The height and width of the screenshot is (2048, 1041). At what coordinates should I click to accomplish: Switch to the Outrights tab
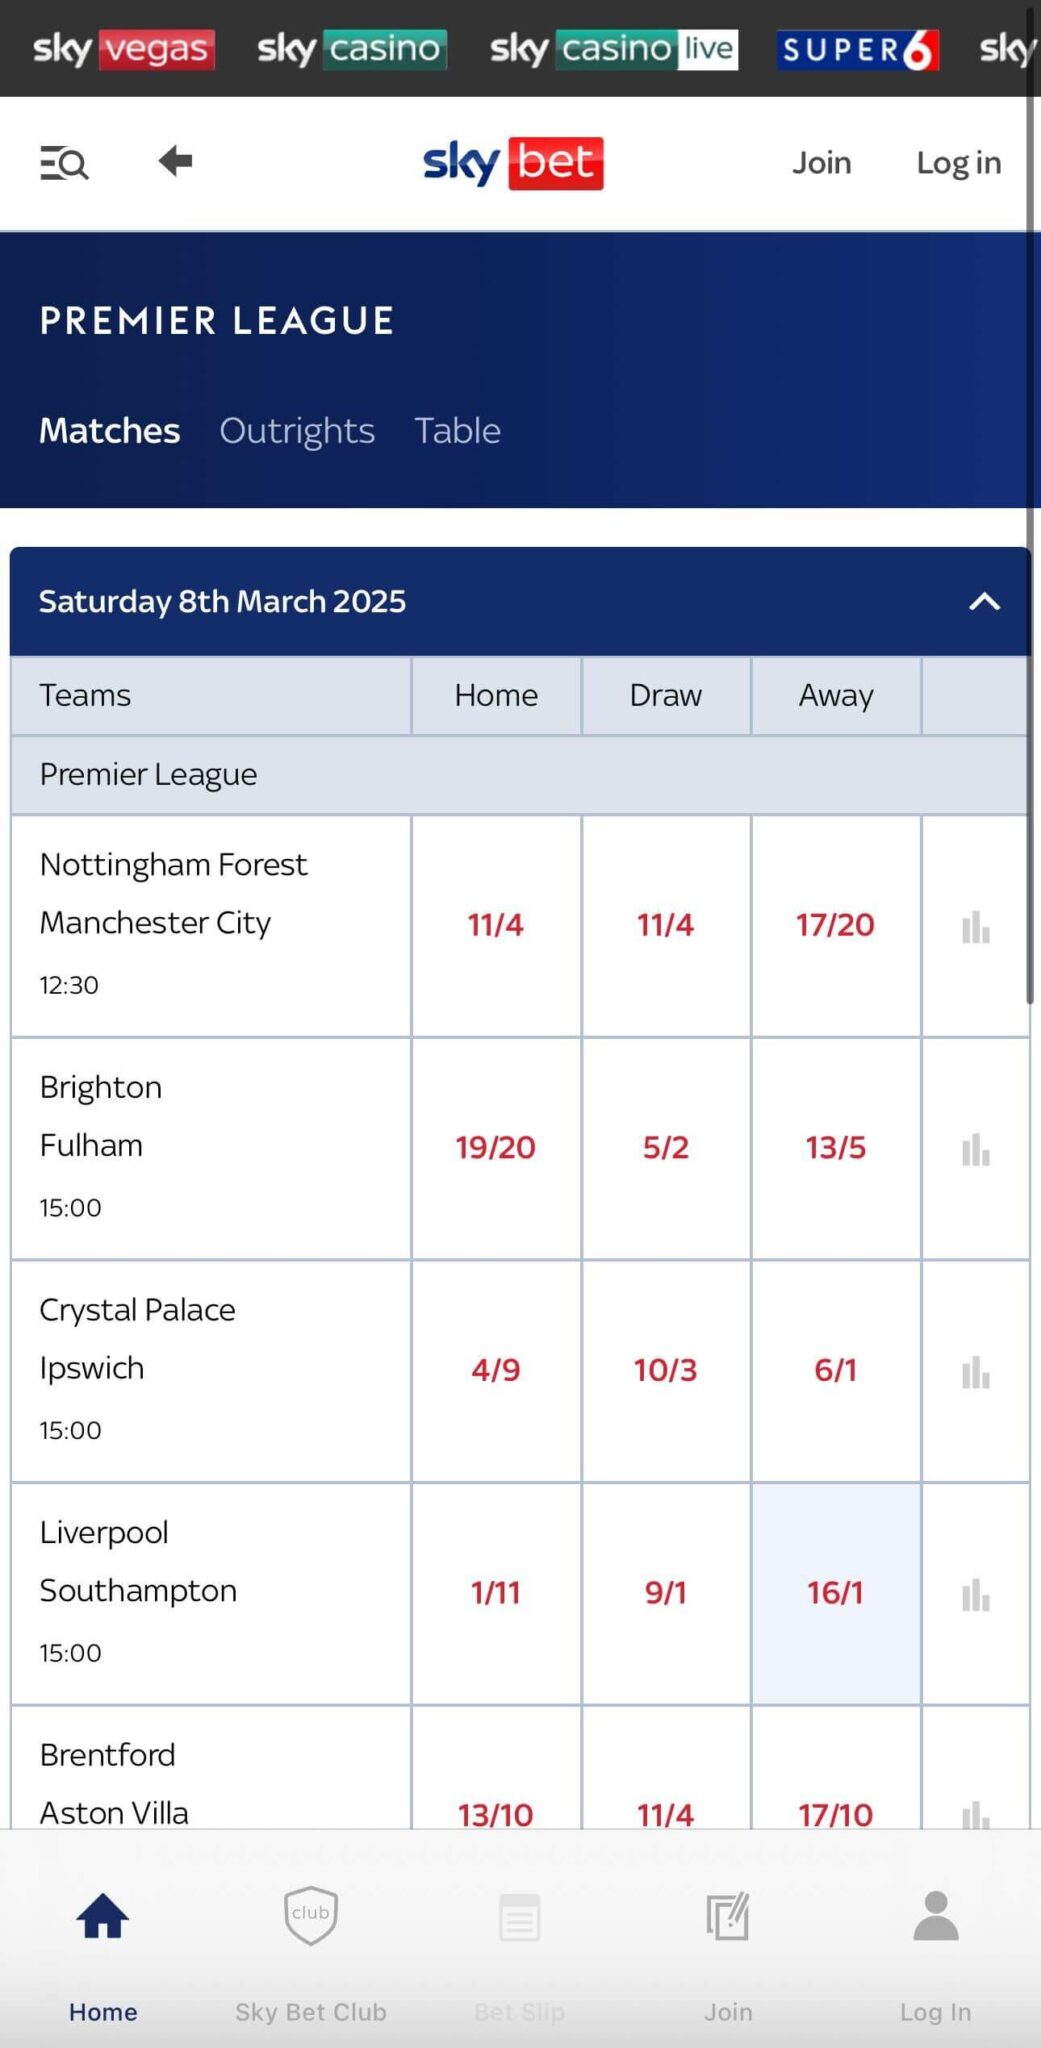pos(296,430)
